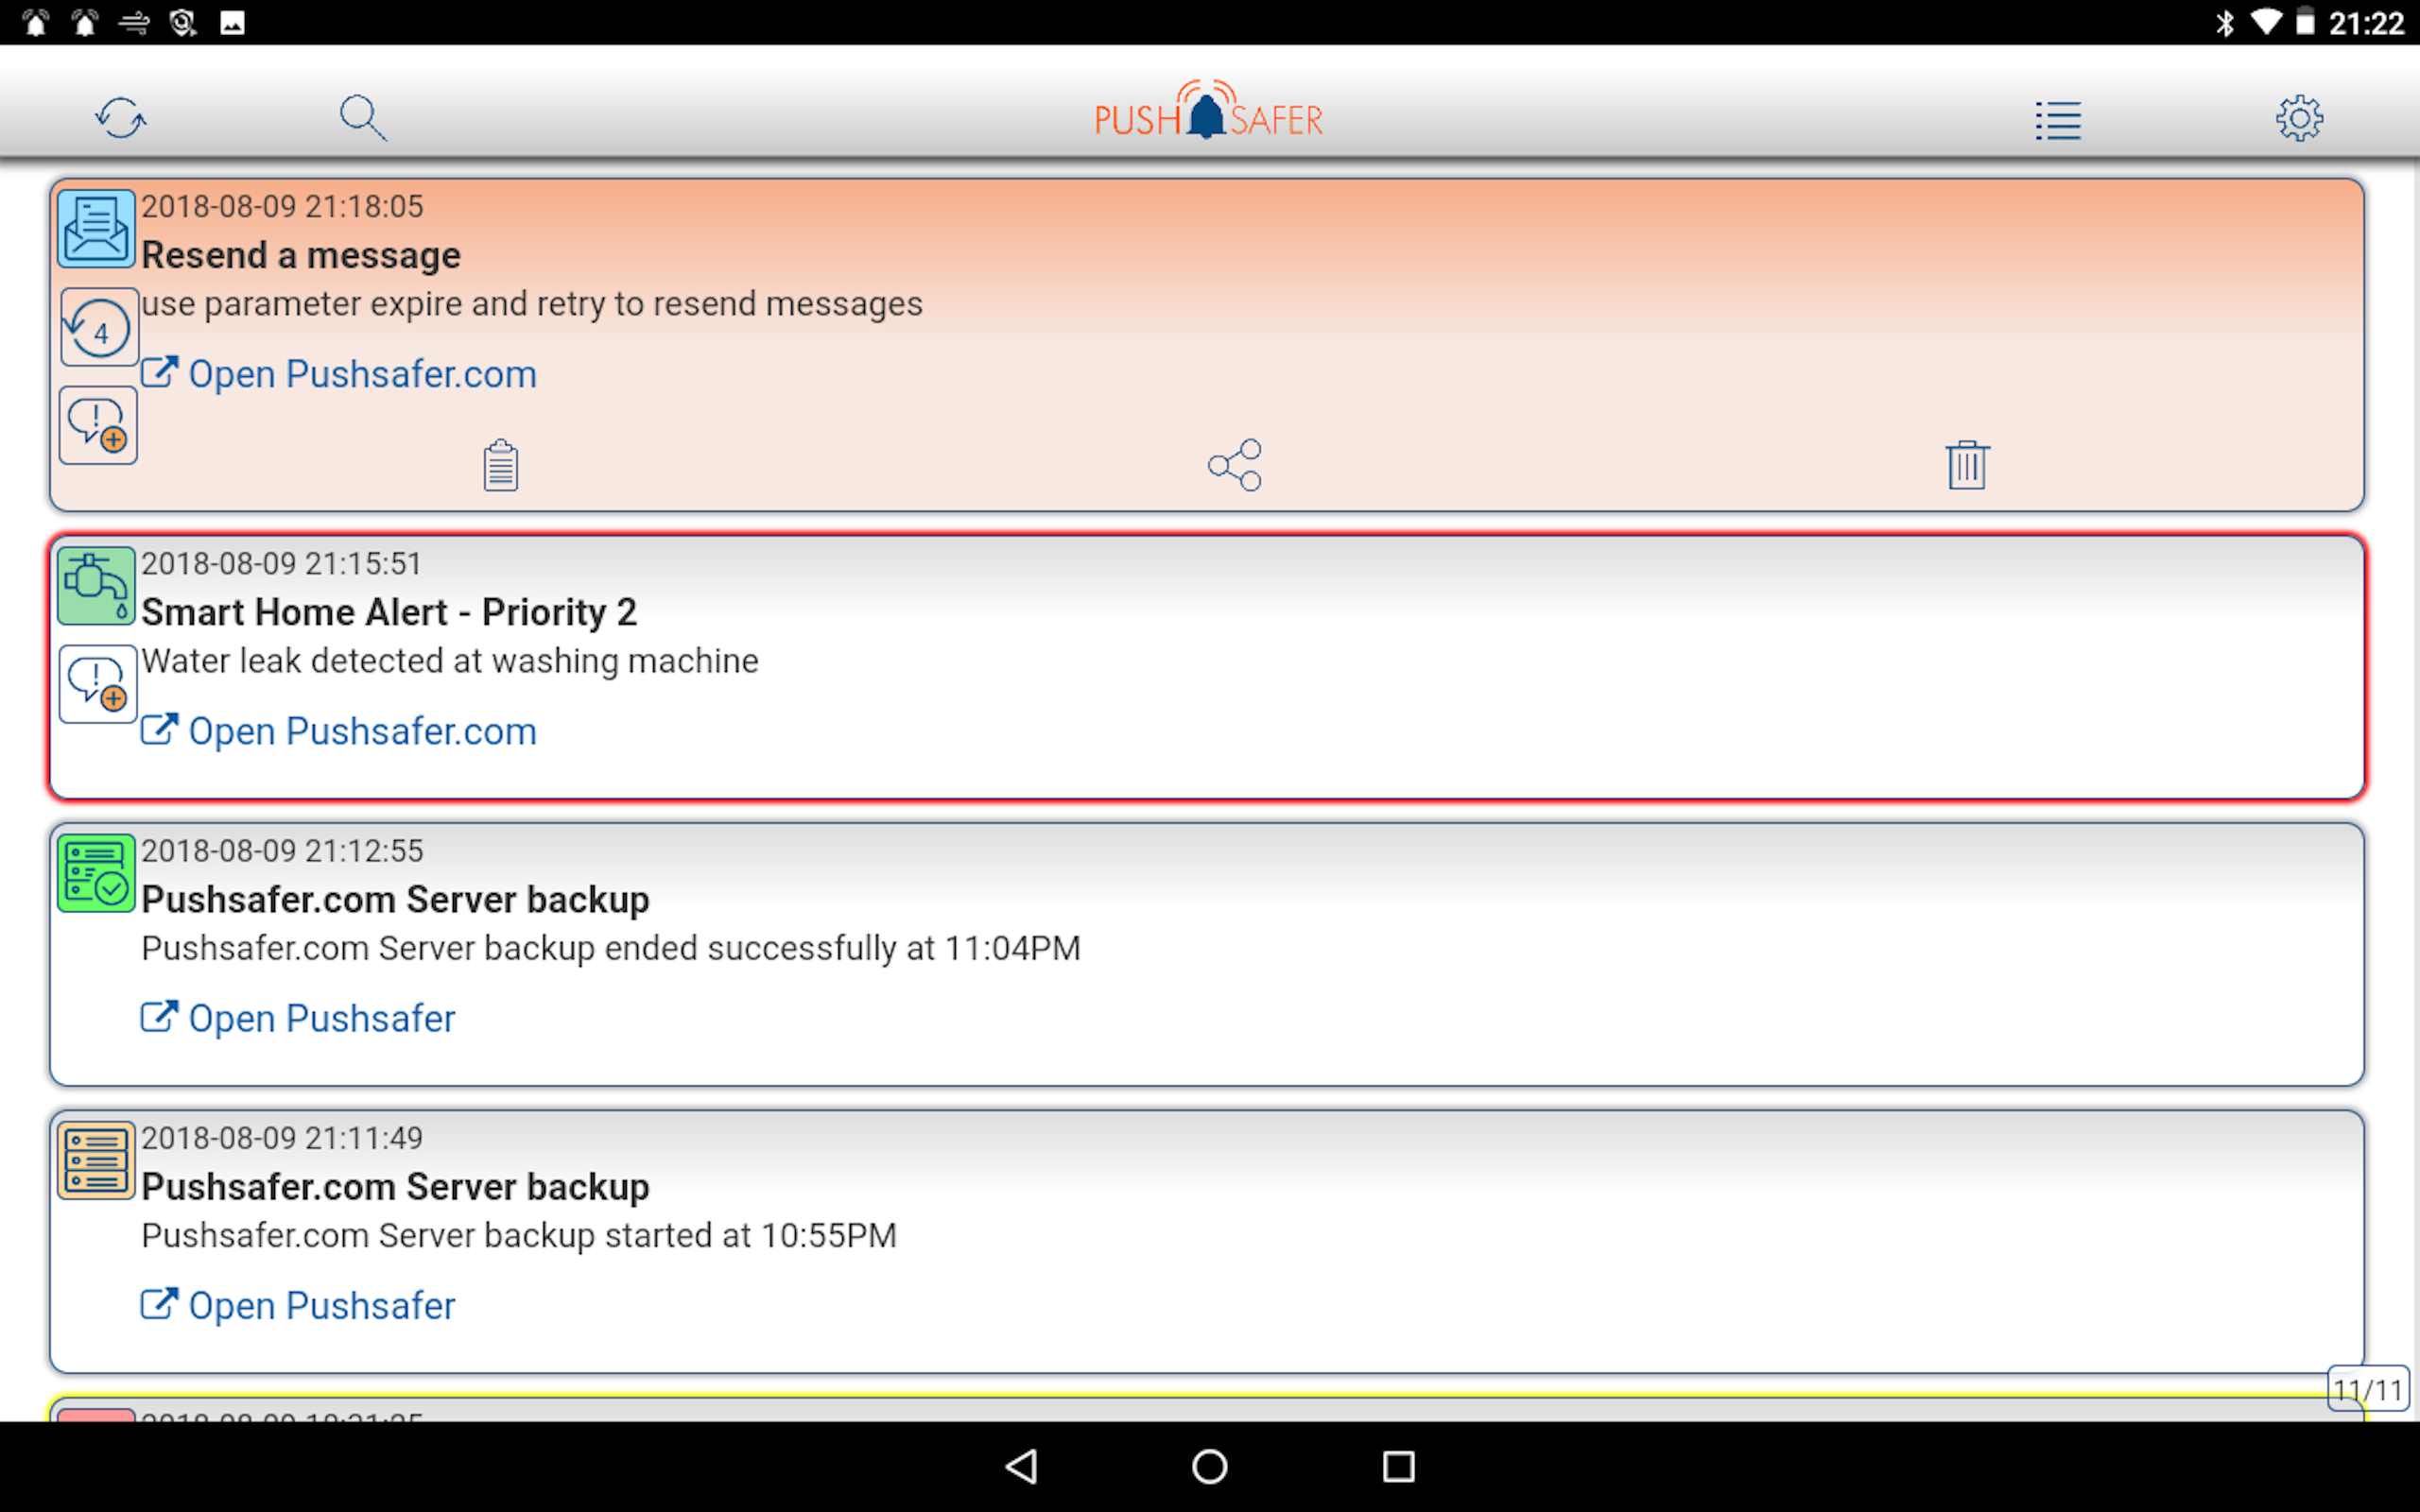
Task: Tap the Android recent apps button
Action: (1398, 1467)
